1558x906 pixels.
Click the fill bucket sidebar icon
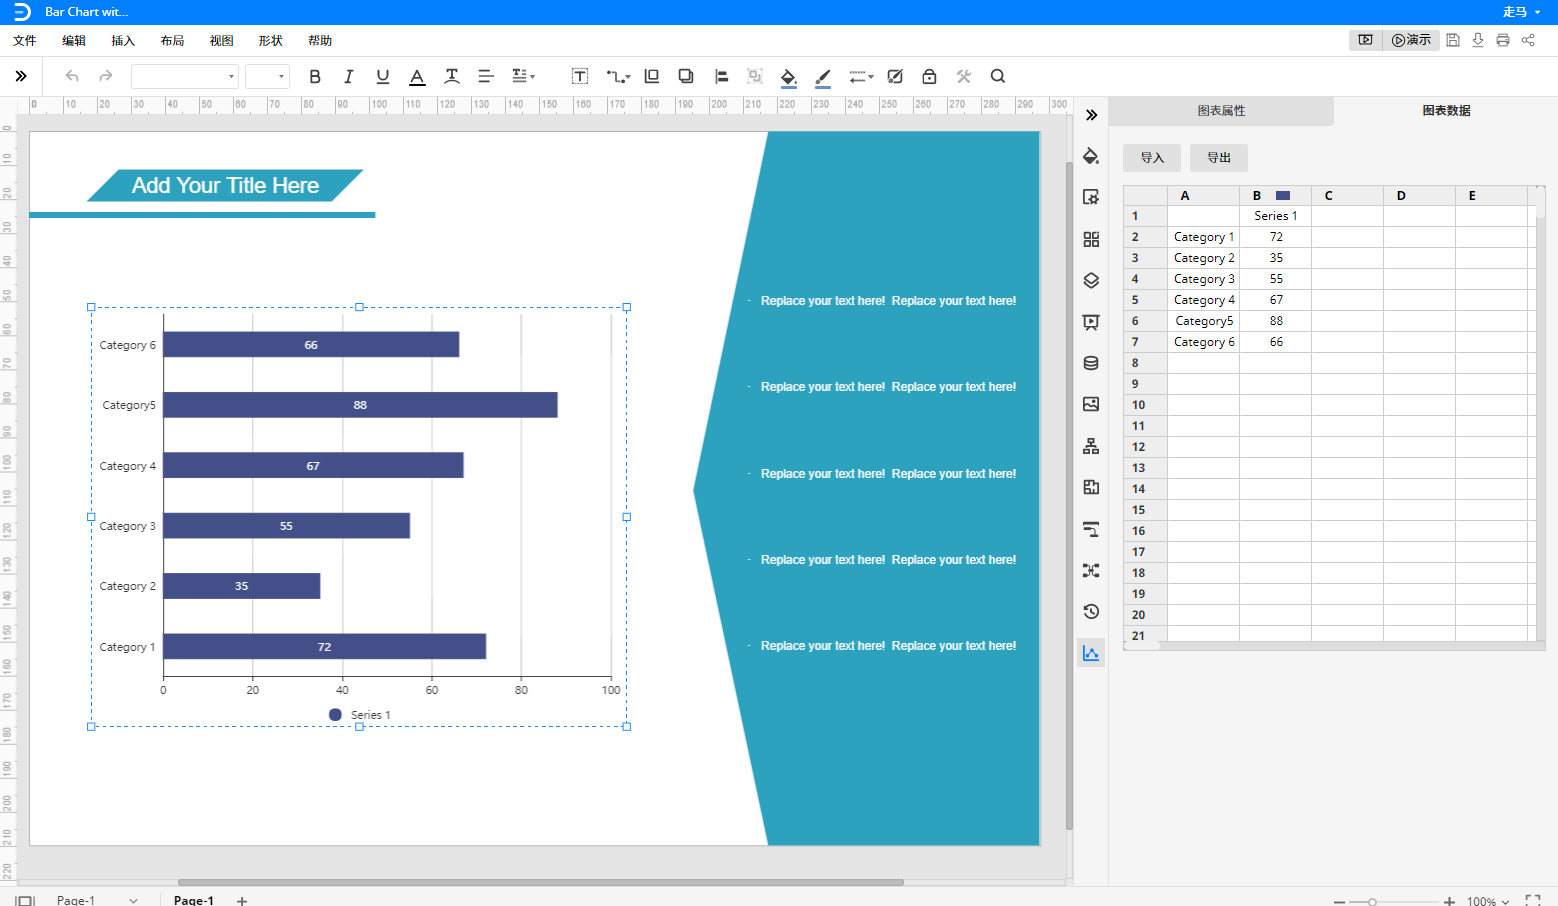[x=1091, y=156]
